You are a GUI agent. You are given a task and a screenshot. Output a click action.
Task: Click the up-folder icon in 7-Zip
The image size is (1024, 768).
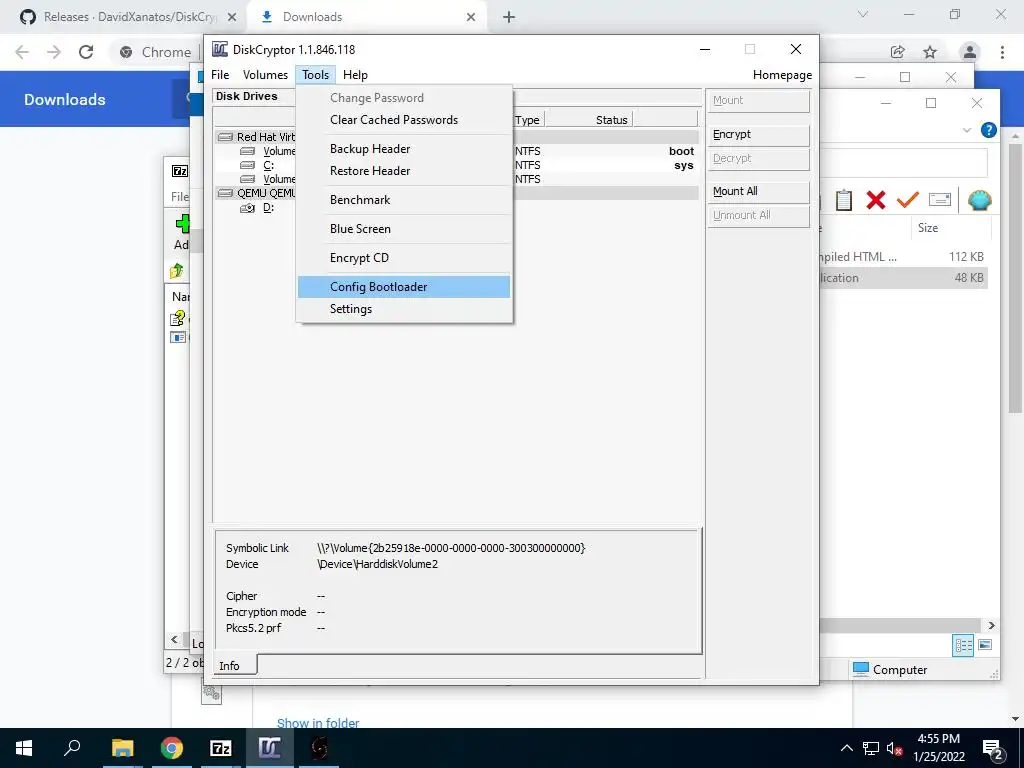tap(176, 270)
